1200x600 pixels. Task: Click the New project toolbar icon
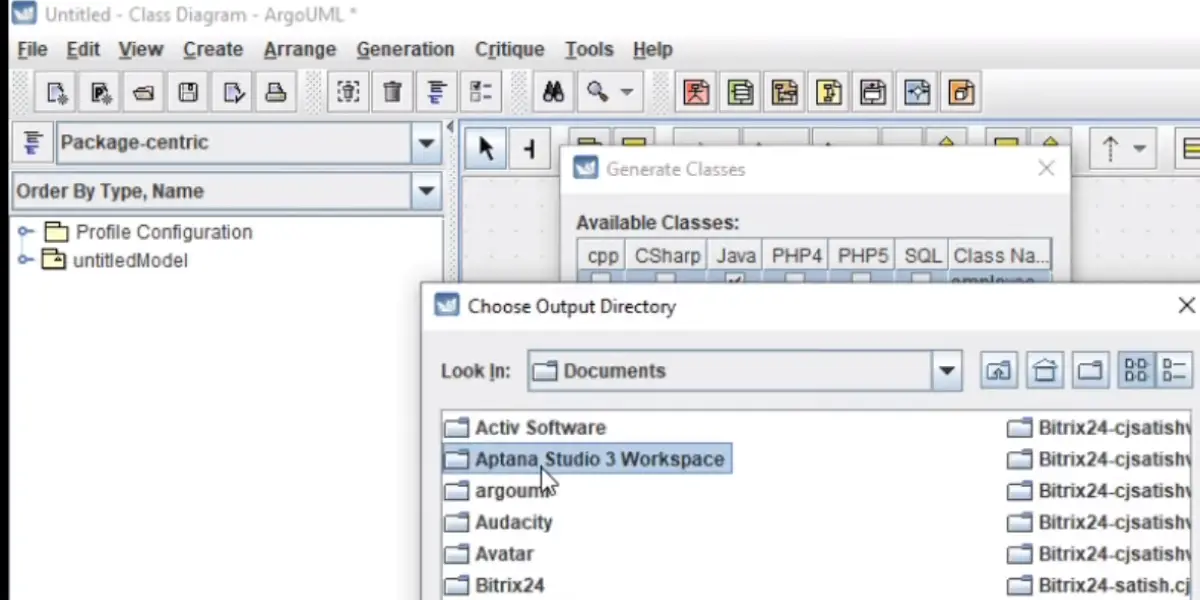56,93
